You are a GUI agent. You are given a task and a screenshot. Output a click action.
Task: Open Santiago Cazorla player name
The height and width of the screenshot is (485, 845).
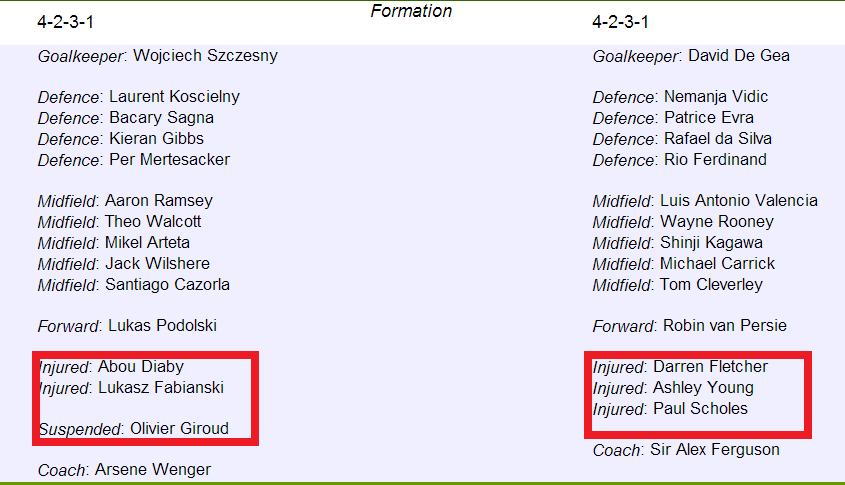pos(167,285)
